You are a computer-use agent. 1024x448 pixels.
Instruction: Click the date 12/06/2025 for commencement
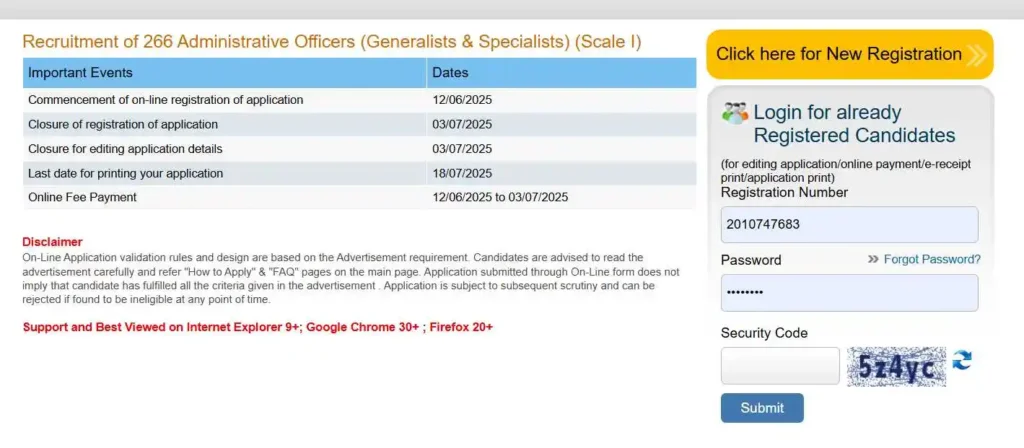click(462, 100)
